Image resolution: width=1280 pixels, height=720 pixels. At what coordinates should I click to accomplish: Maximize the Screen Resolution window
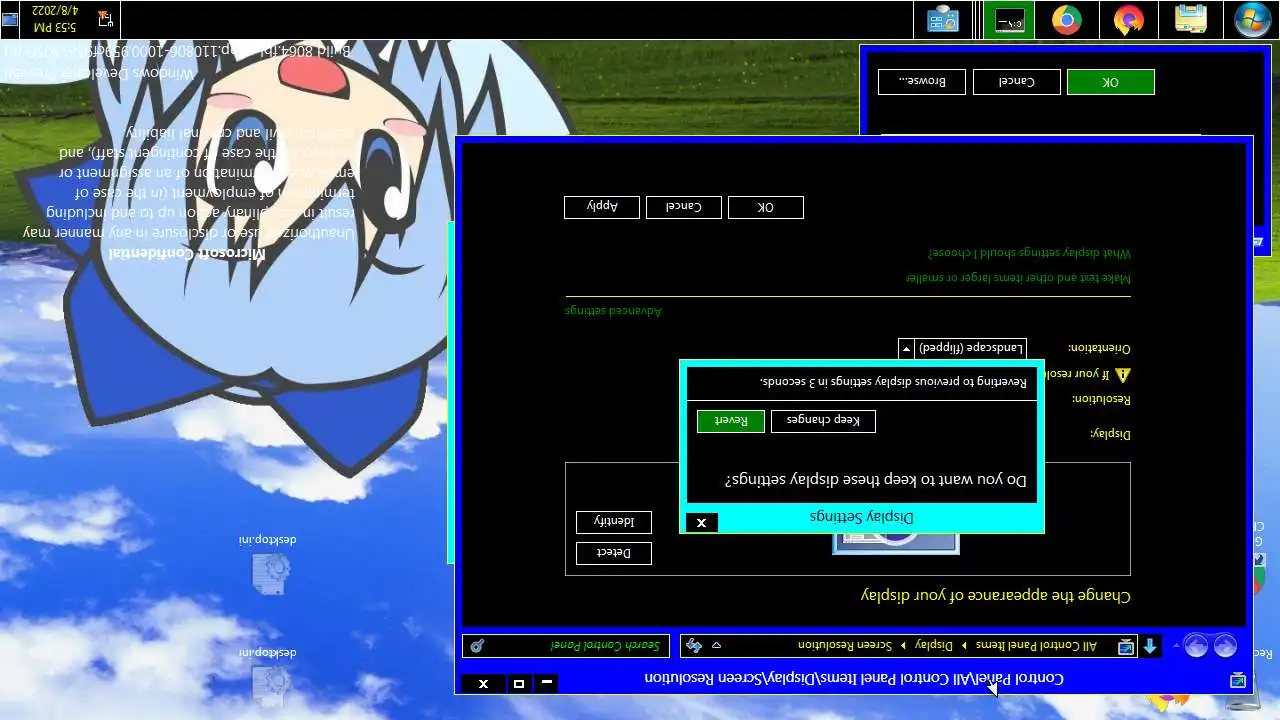(518, 683)
